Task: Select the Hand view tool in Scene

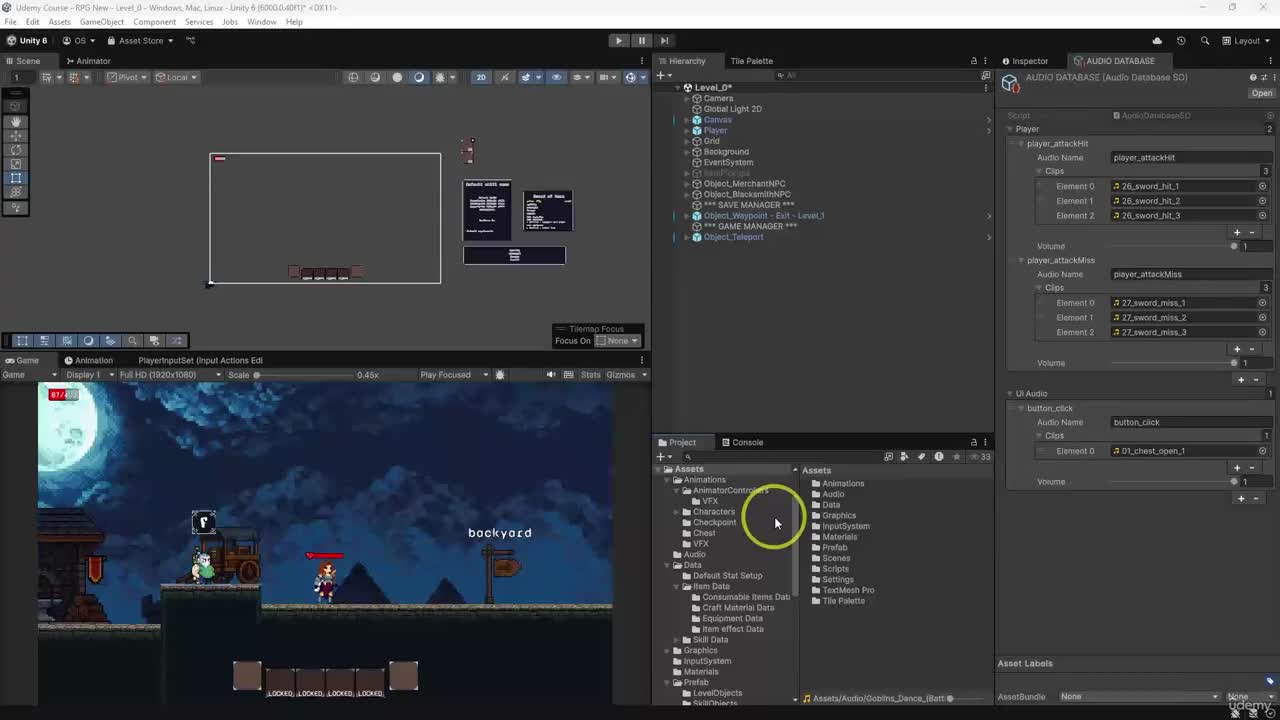Action: tap(15, 121)
